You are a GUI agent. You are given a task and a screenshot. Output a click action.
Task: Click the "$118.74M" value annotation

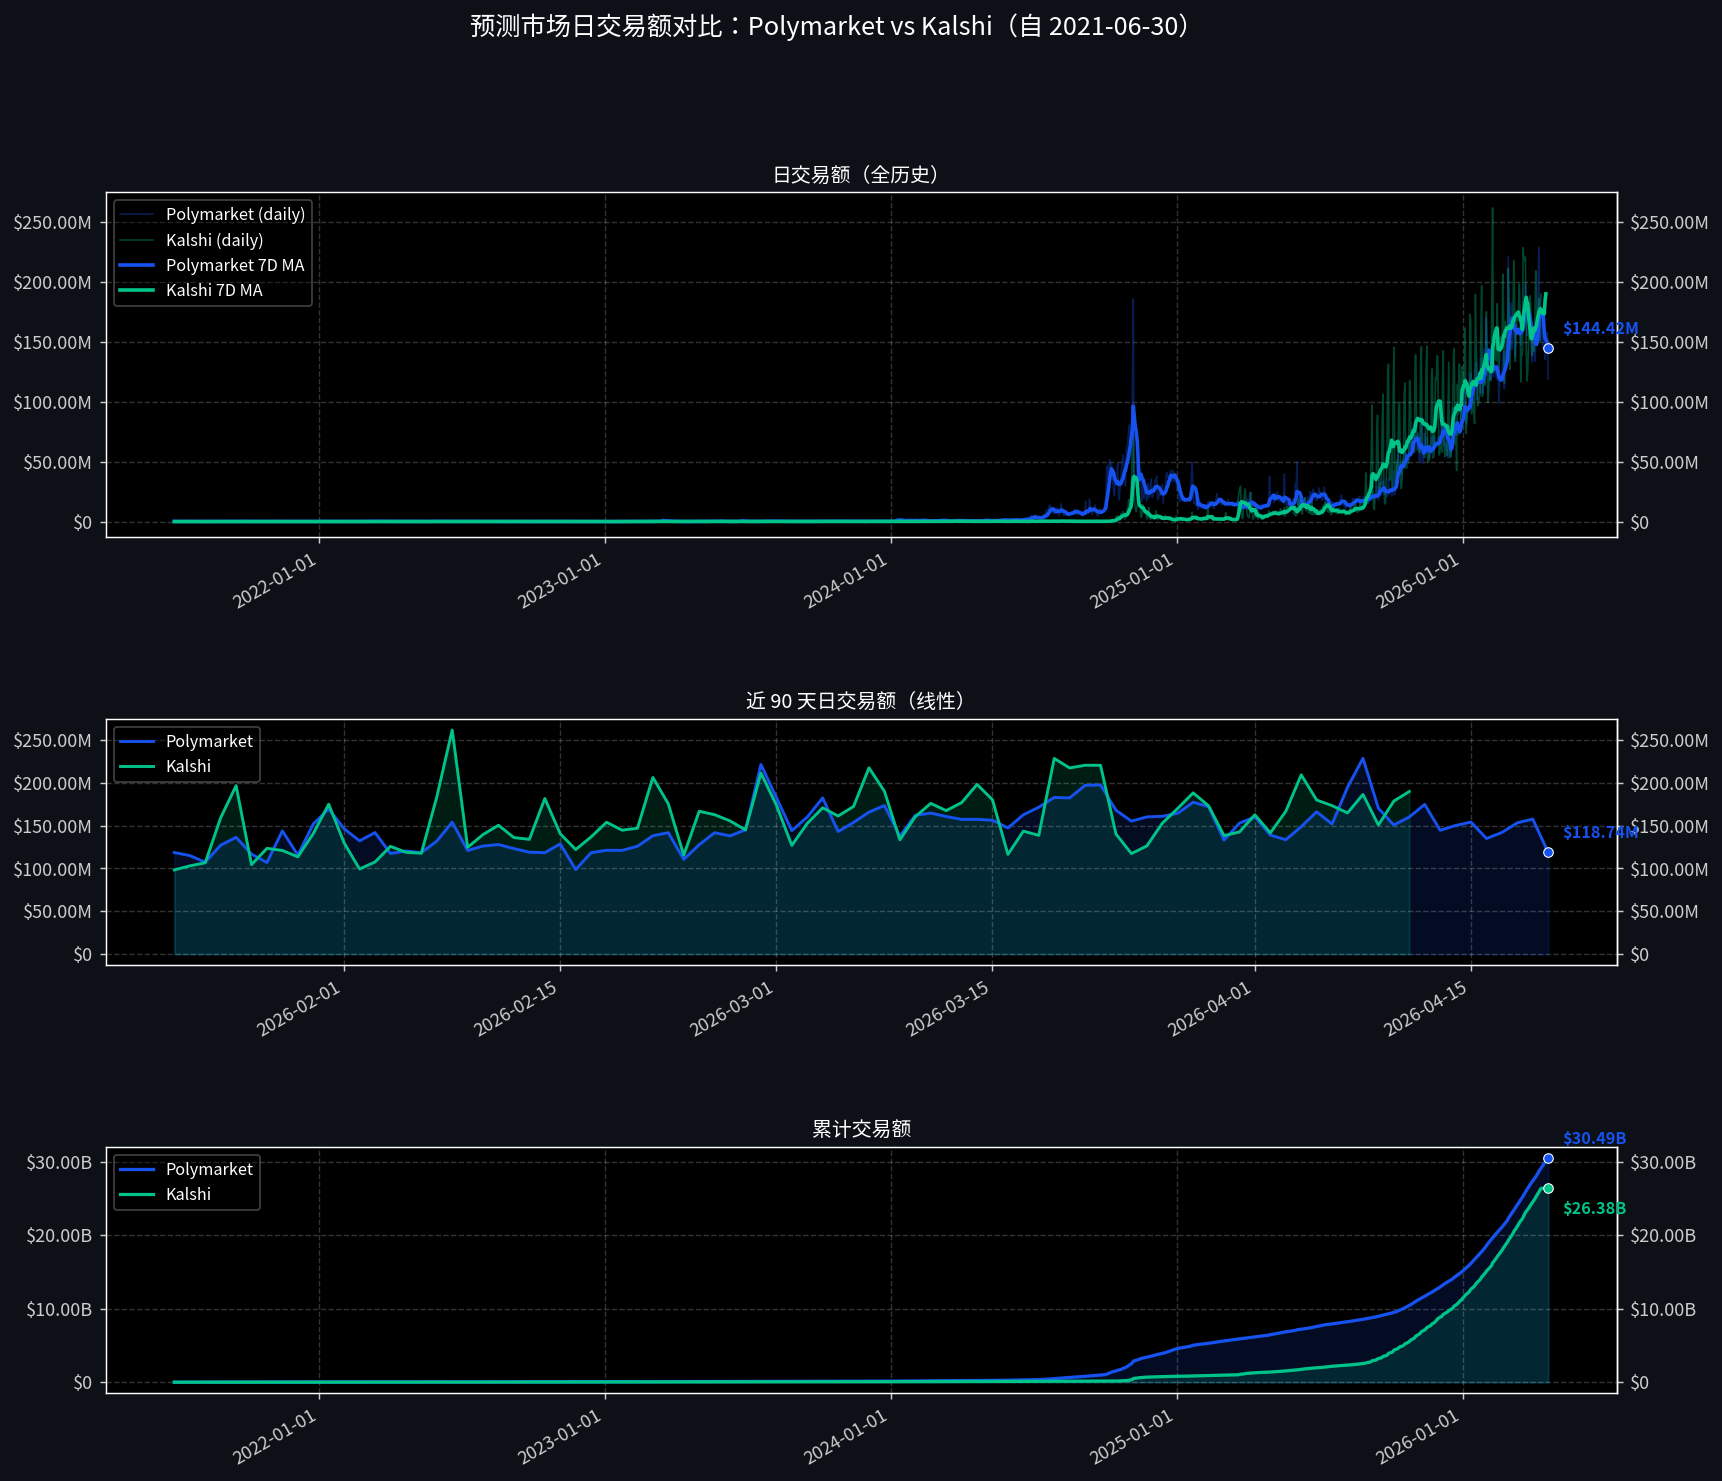pos(1600,832)
